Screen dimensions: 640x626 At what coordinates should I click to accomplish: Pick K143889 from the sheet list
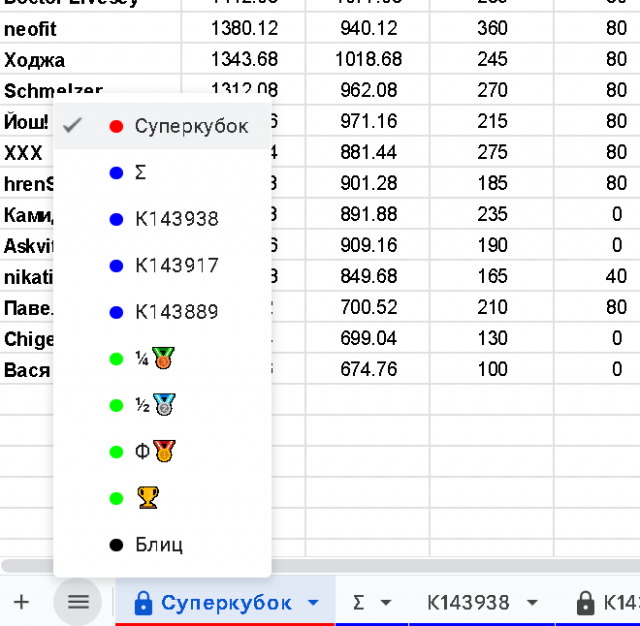tap(176, 312)
